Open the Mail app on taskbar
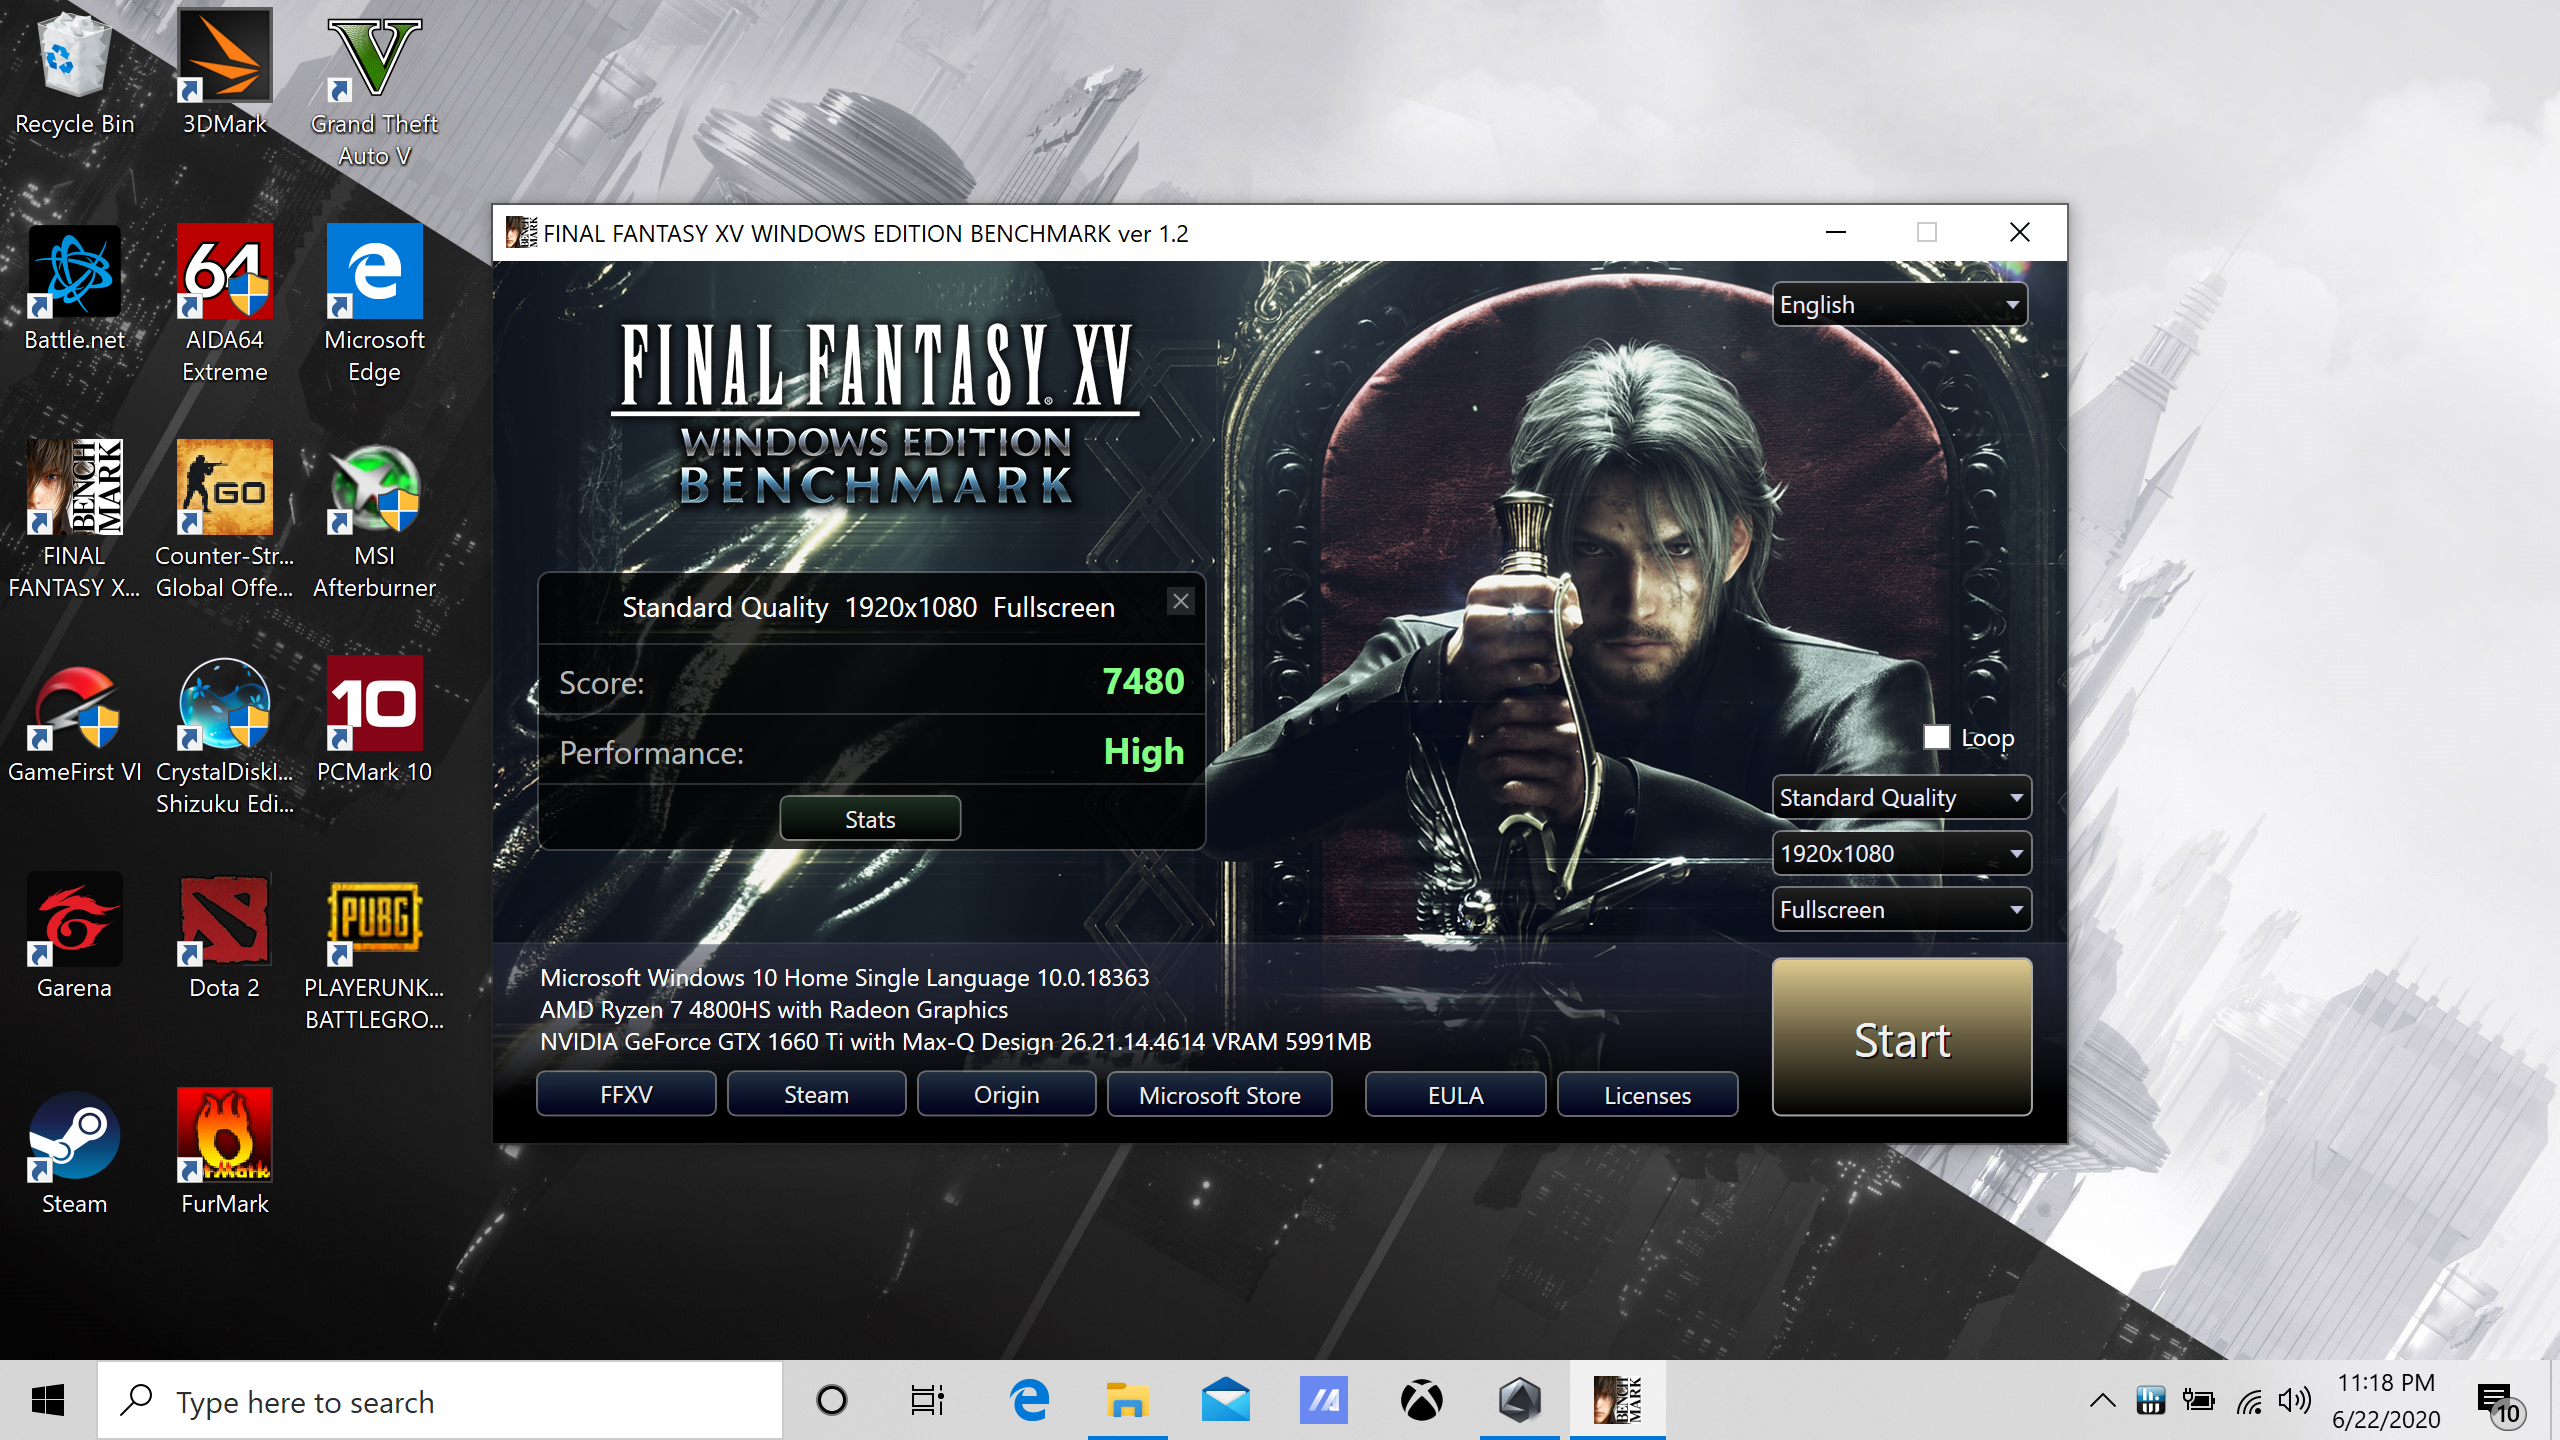Screen dimensions: 2560x1440 coord(1225,1401)
